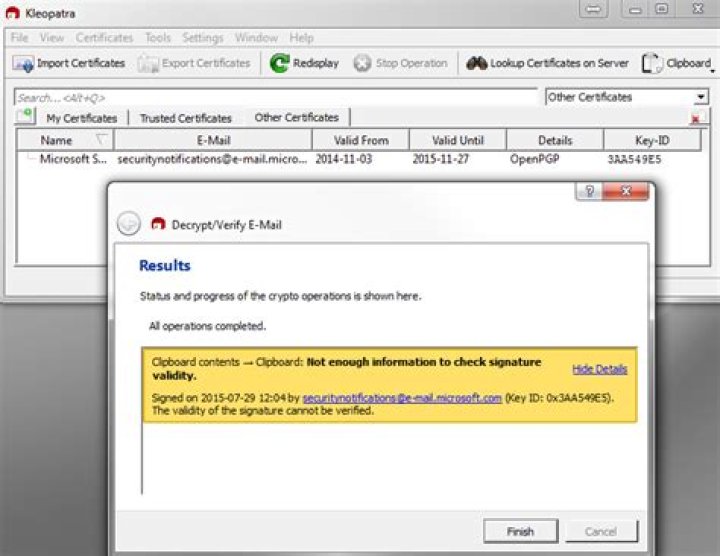The width and height of the screenshot is (720, 556).
Task: Click the OpenPGP details cell
Action: pos(534,159)
